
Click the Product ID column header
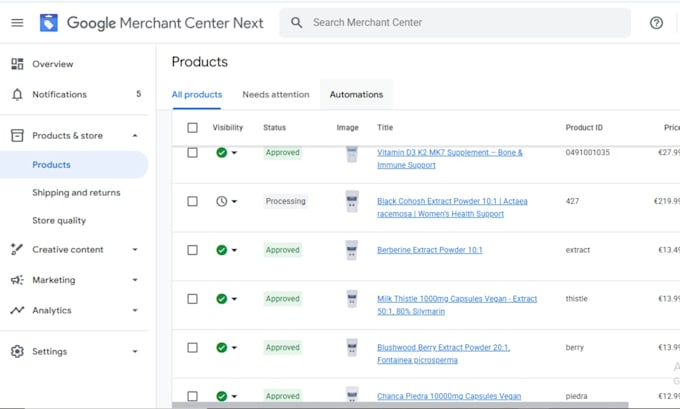[584, 128]
